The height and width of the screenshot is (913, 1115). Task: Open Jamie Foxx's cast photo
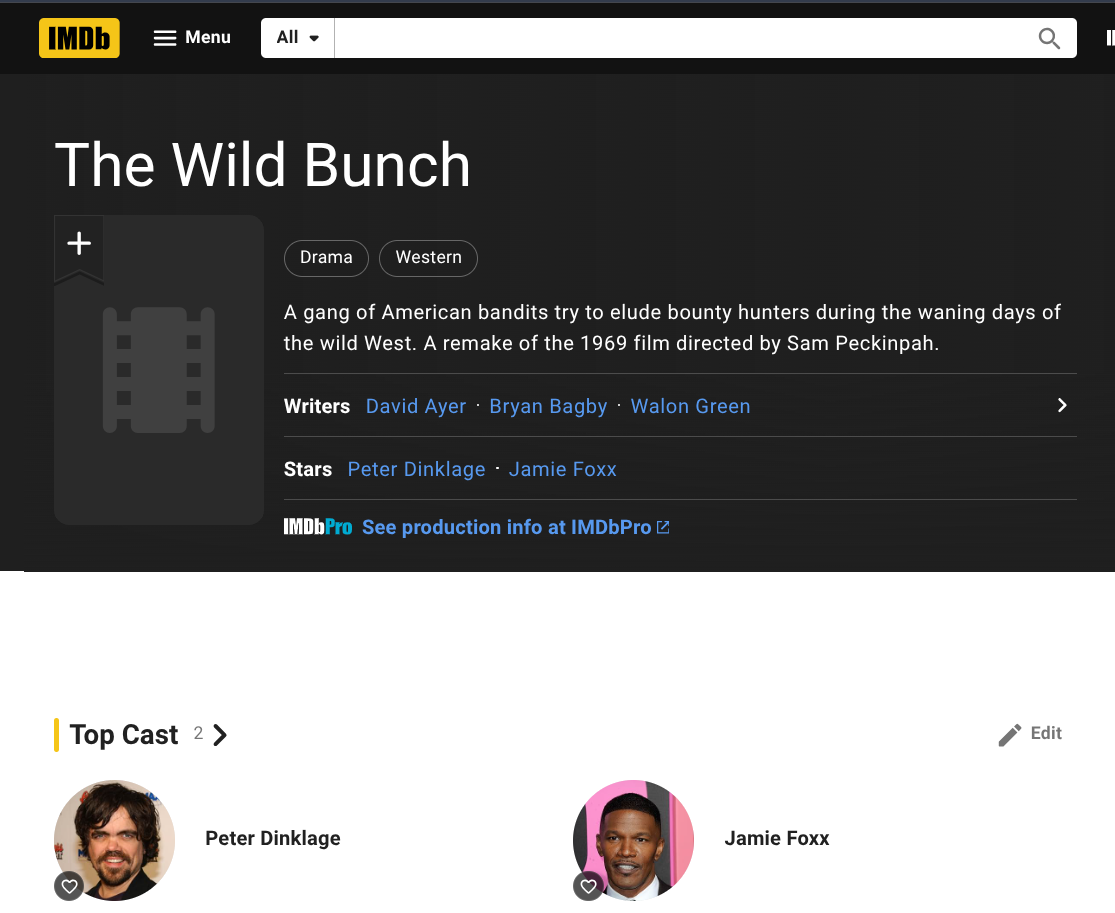(x=634, y=840)
